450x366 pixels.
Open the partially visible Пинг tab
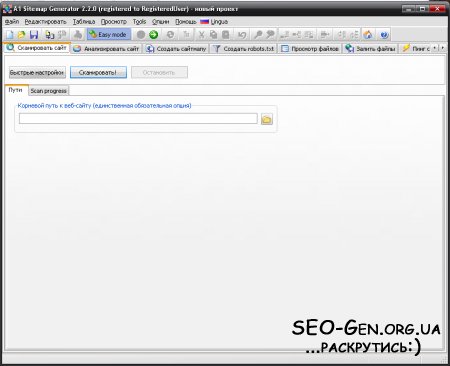tap(416, 49)
